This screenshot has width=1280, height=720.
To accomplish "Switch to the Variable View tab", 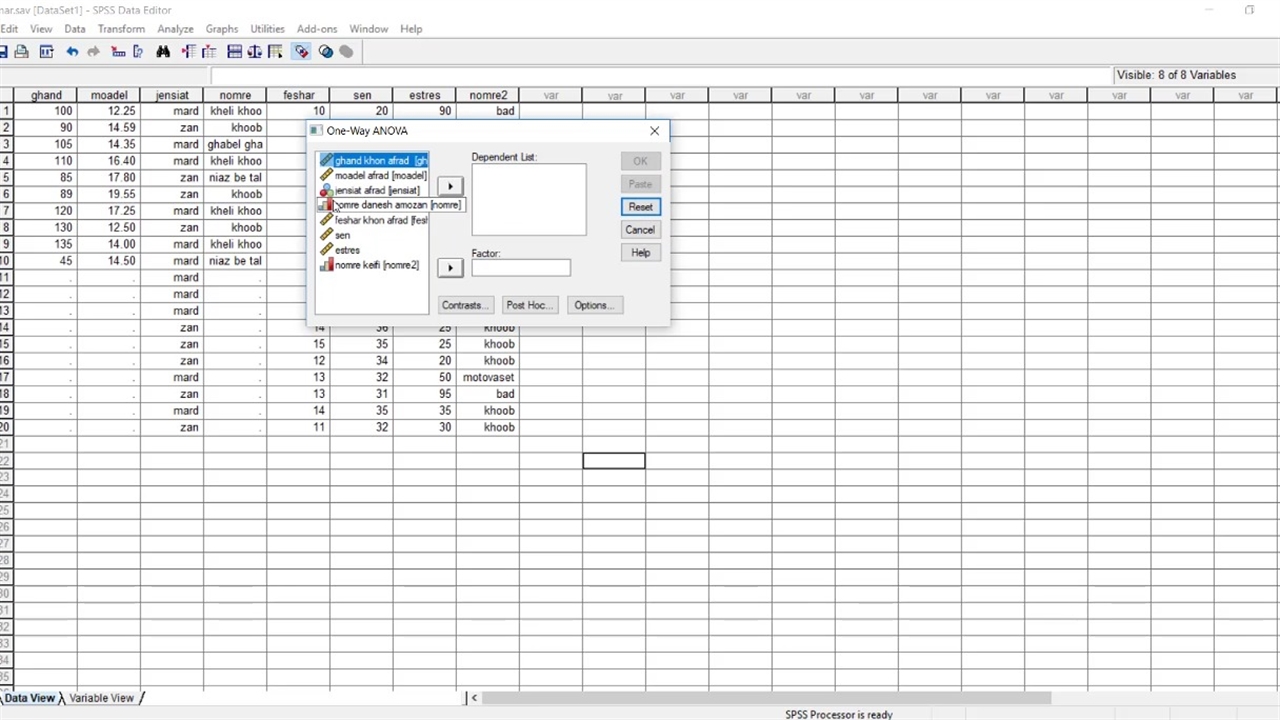I will click(x=101, y=698).
